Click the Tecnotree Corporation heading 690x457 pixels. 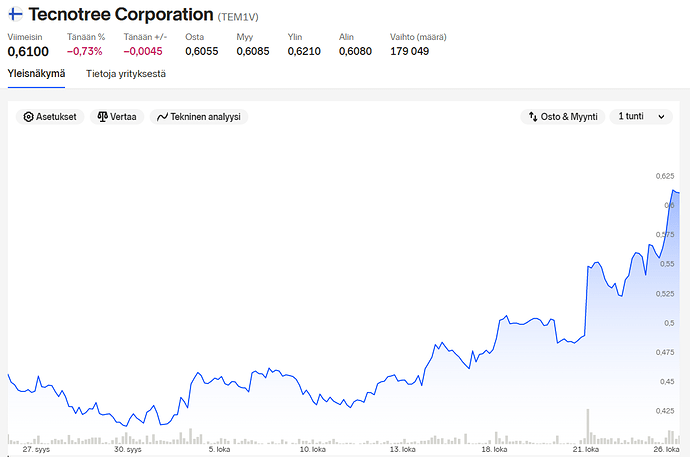pos(121,15)
